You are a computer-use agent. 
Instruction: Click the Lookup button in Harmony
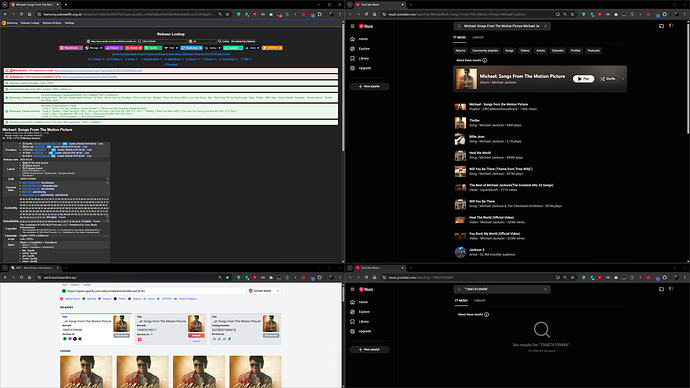[x=224, y=41]
